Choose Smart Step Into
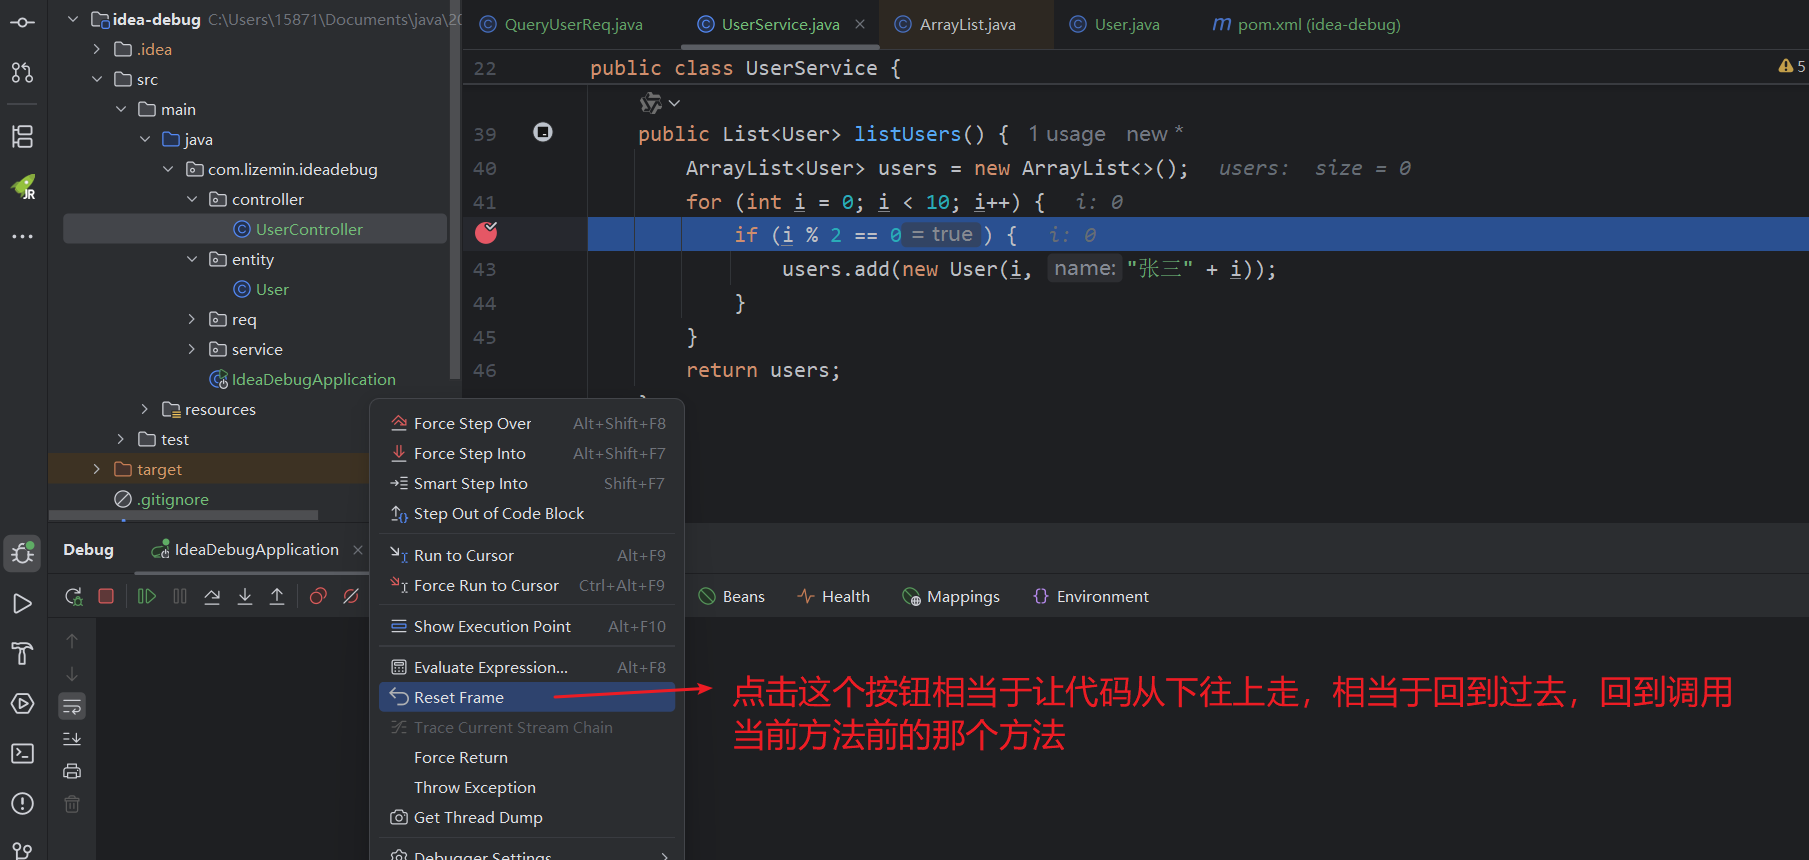 pos(527,483)
